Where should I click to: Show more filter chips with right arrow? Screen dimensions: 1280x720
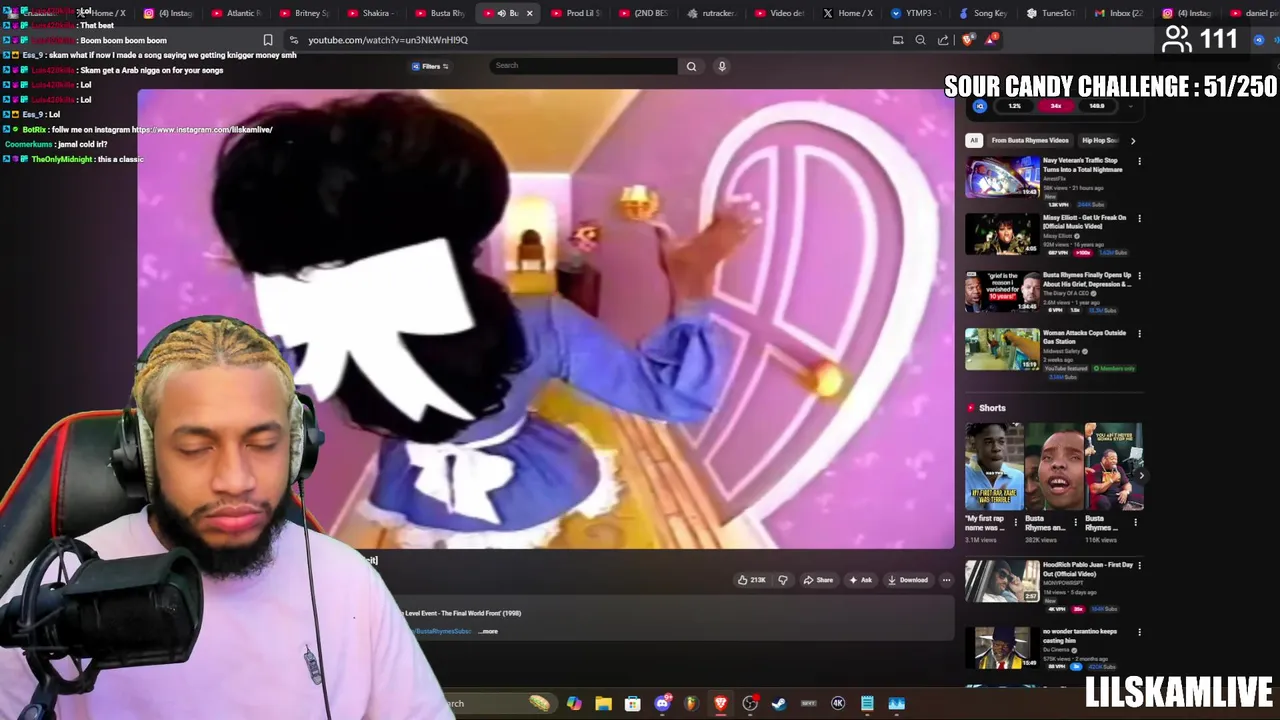point(1133,141)
